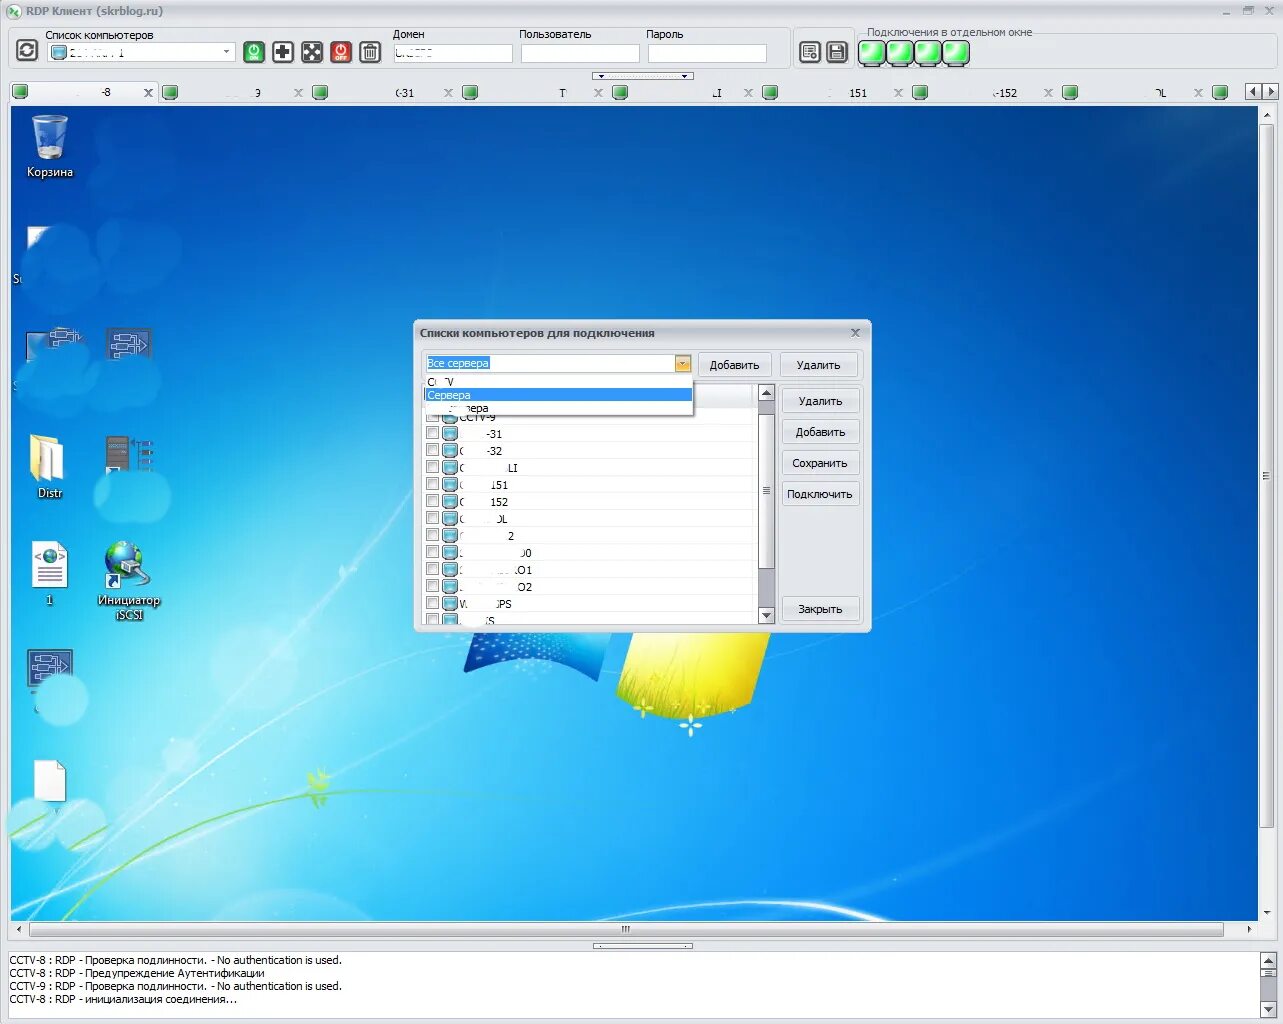Click the Закрыть button
Image resolution: width=1283 pixels, height=1024 pixels.
(x=820, y=609)
